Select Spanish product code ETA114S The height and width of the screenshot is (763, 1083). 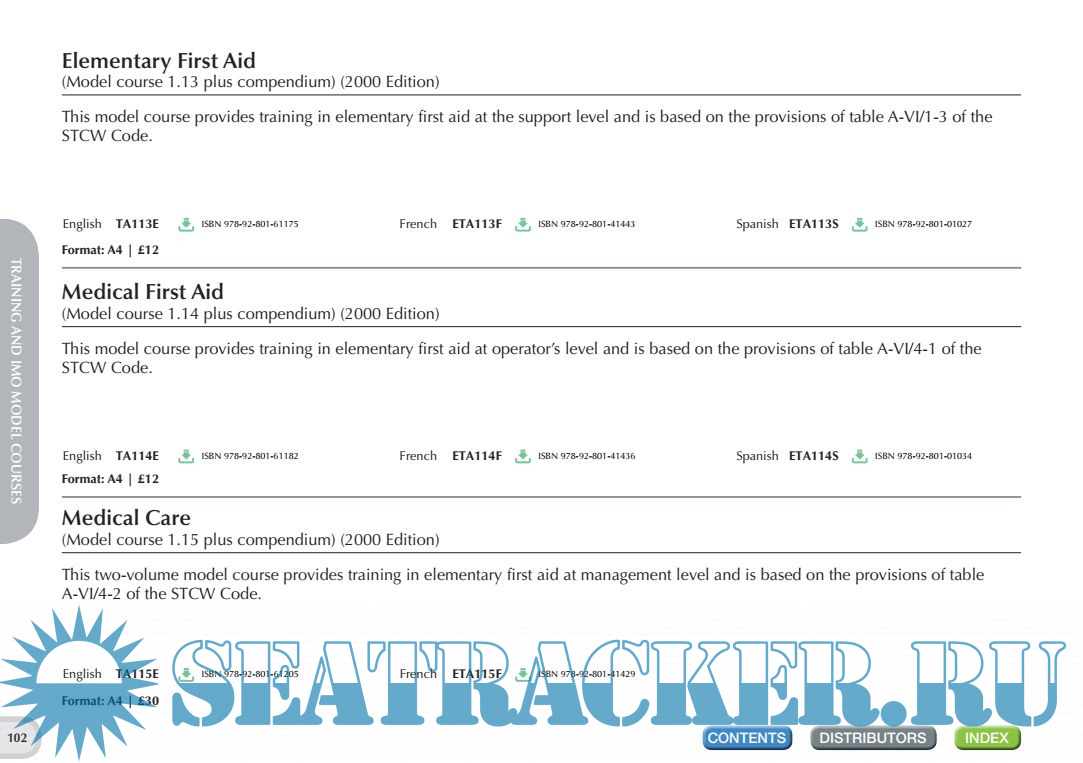coord(813,456)
